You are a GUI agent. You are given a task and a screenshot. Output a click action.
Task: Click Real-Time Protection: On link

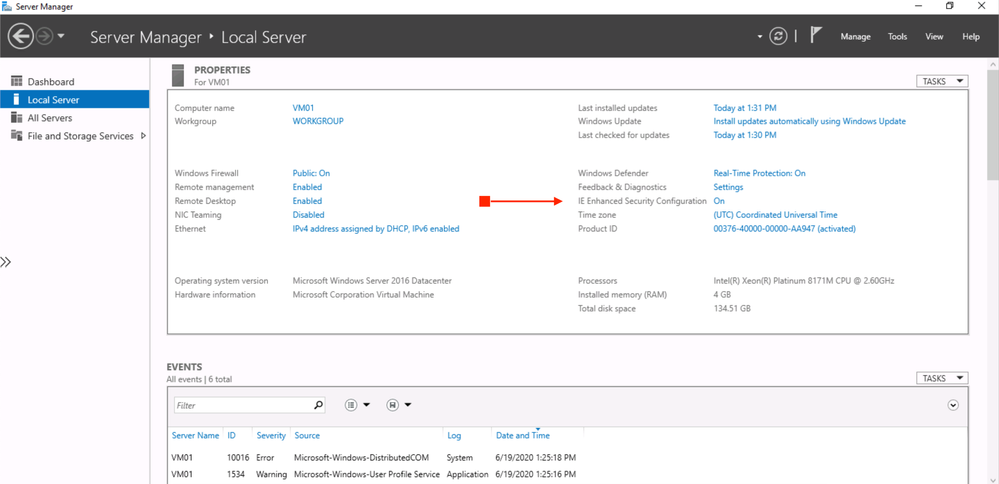pos(759,173)
